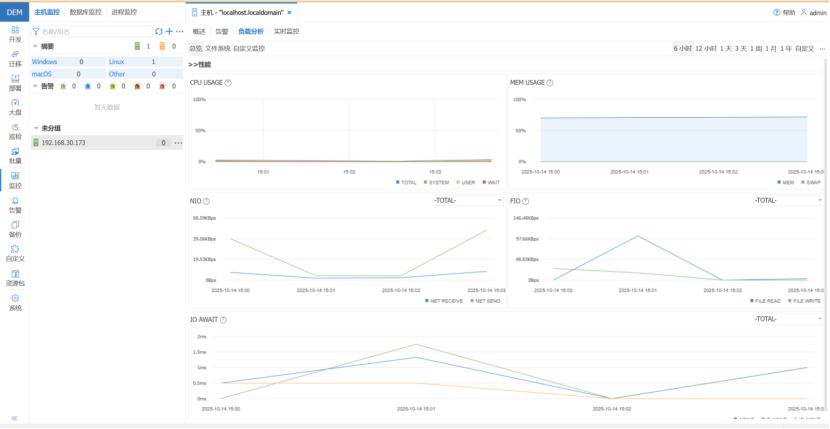Open the 资源包 resource pack module

15,278
